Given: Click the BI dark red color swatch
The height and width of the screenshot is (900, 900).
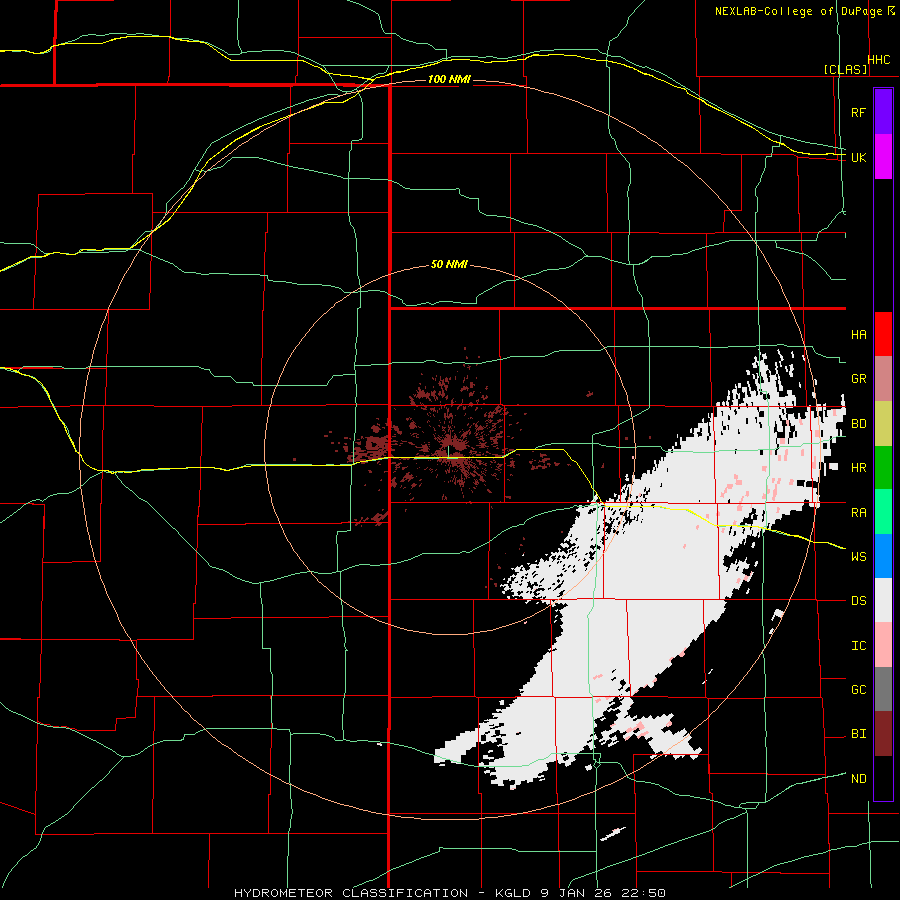Looking at the screenshot, I should pos(883,734).
